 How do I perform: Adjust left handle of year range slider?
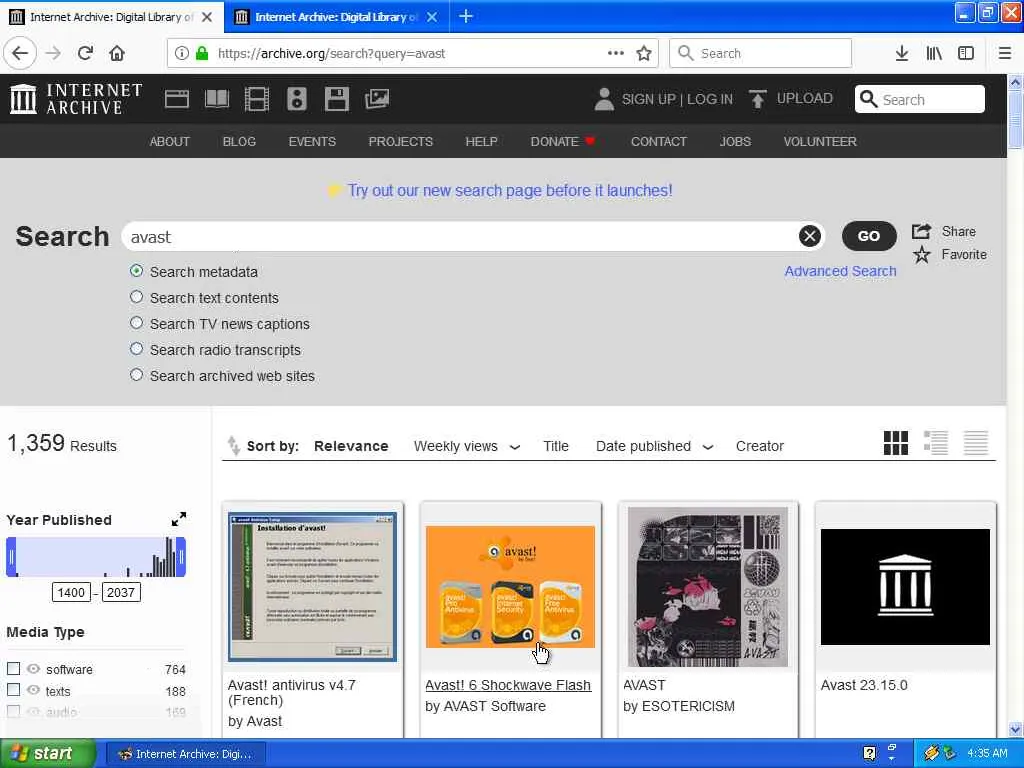(11, 556)
